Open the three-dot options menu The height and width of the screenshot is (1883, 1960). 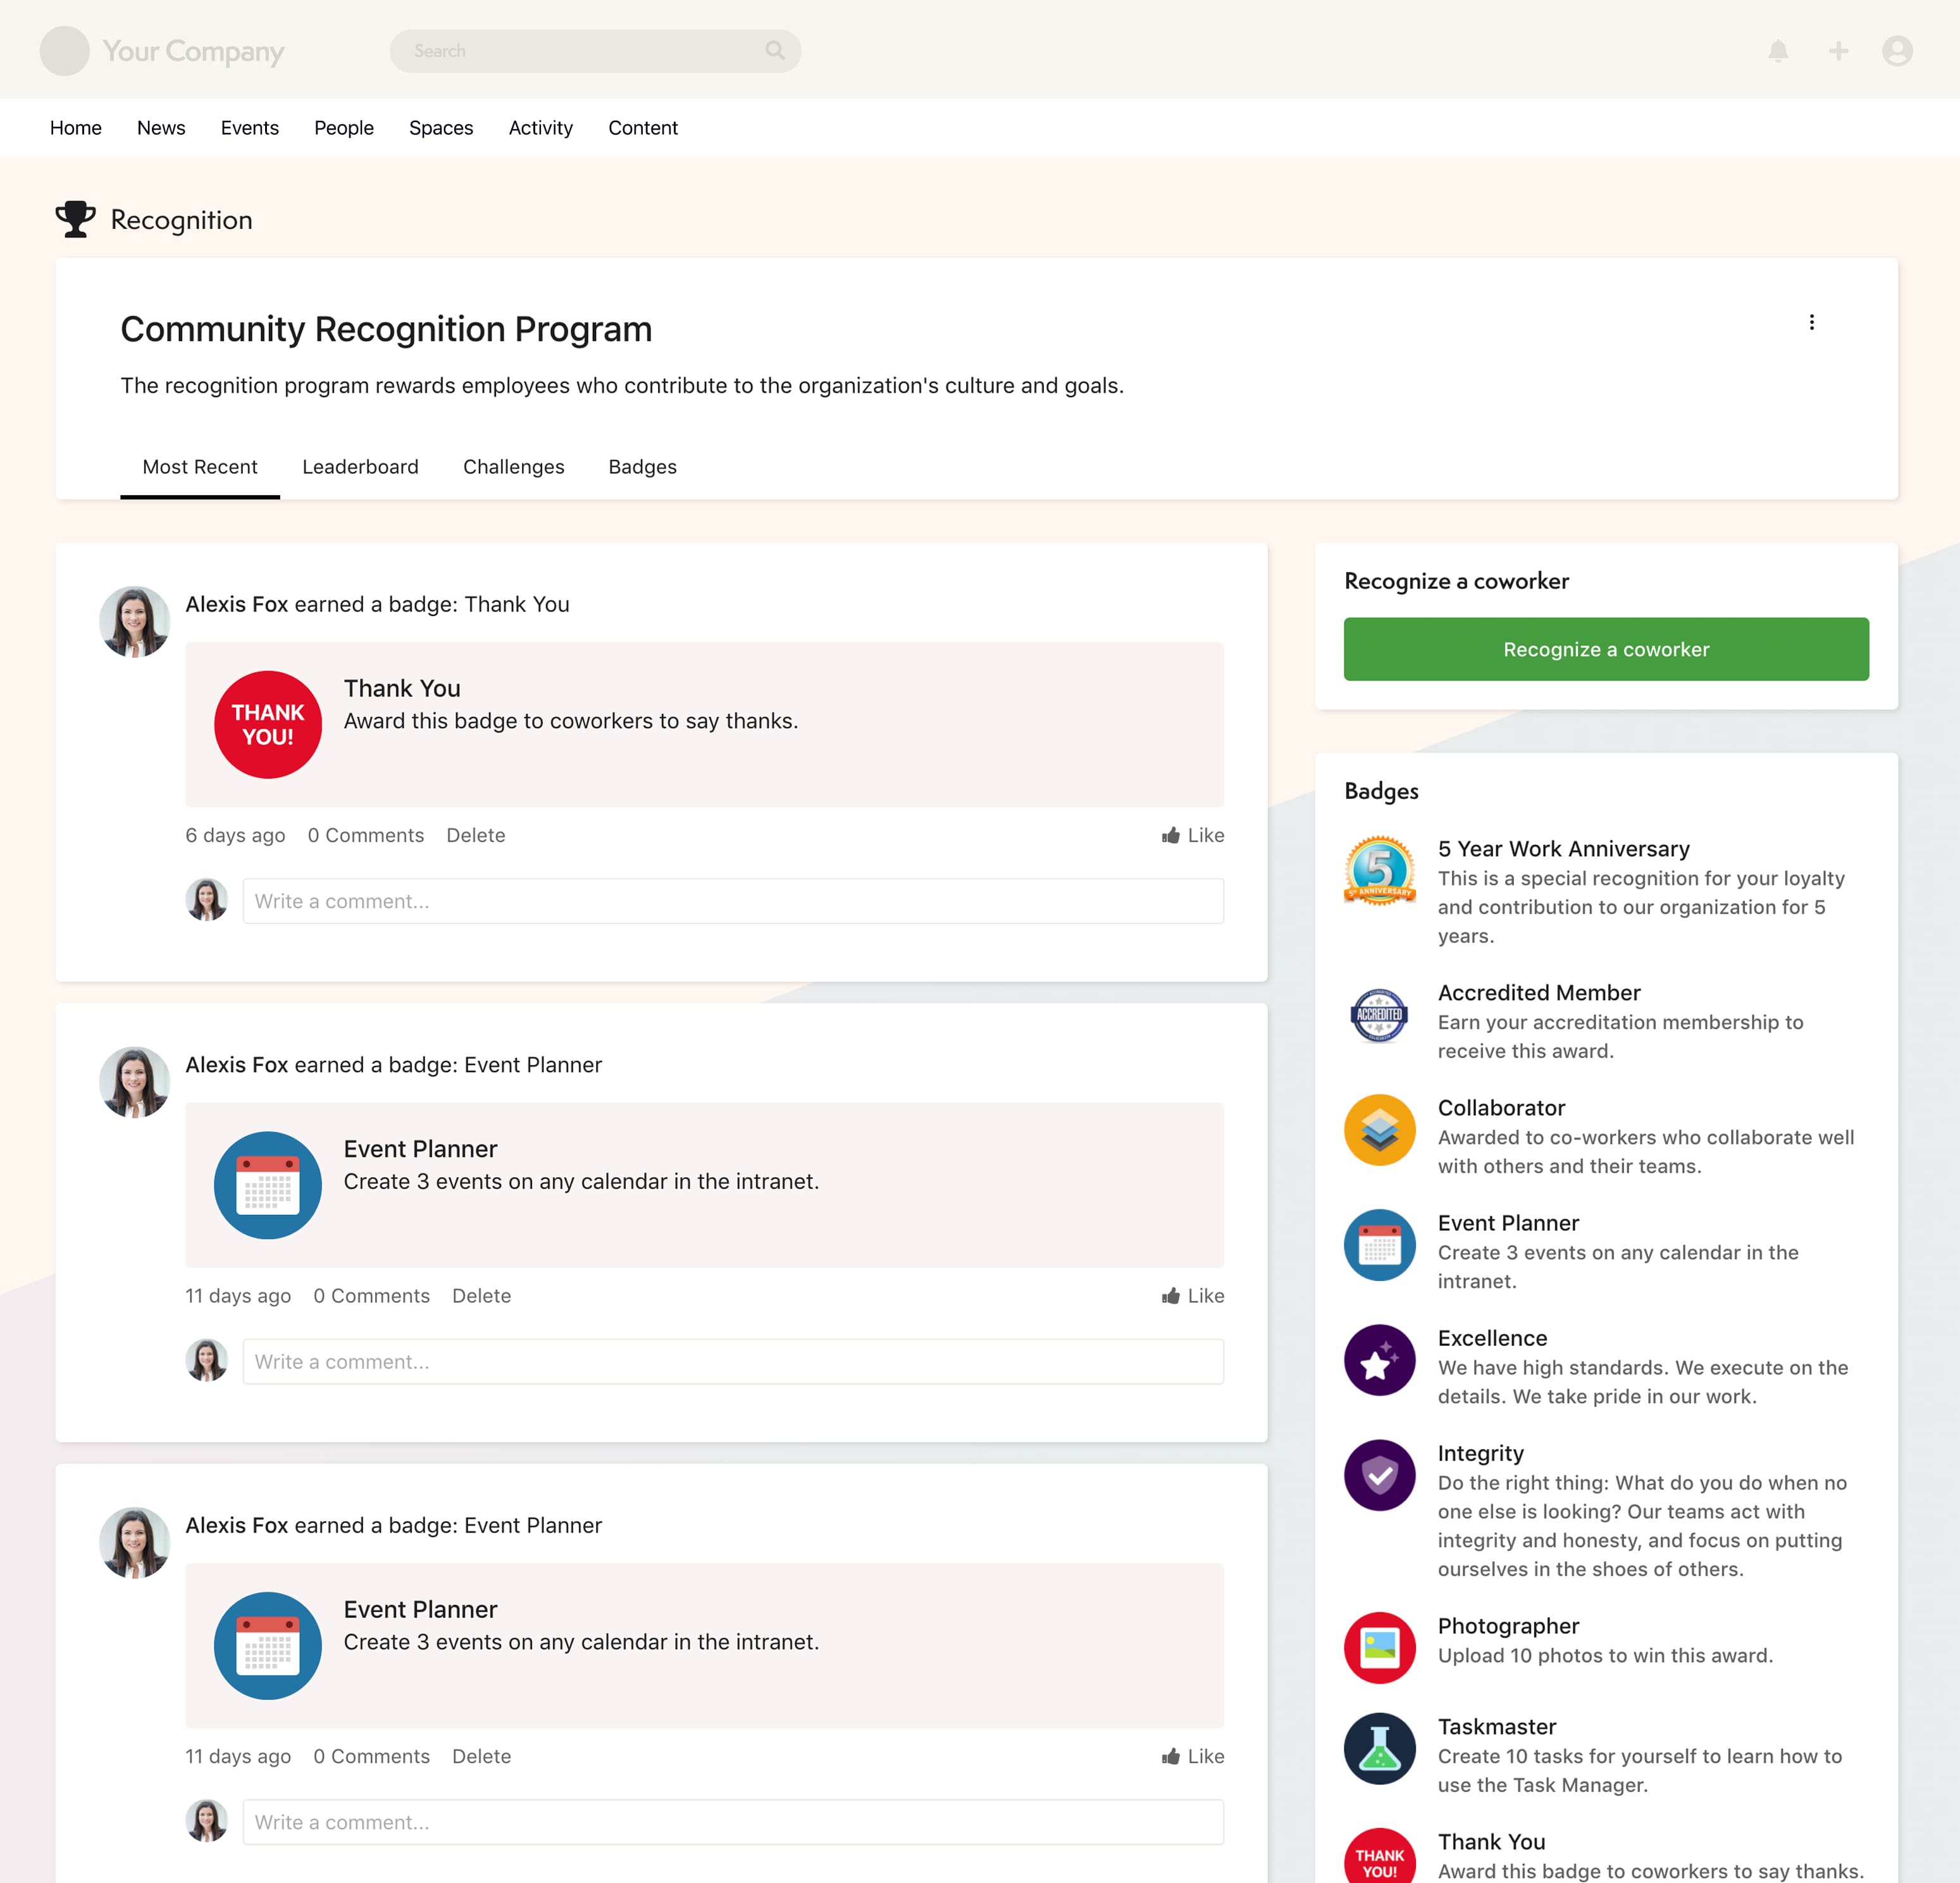click(x=1811, y=322)
